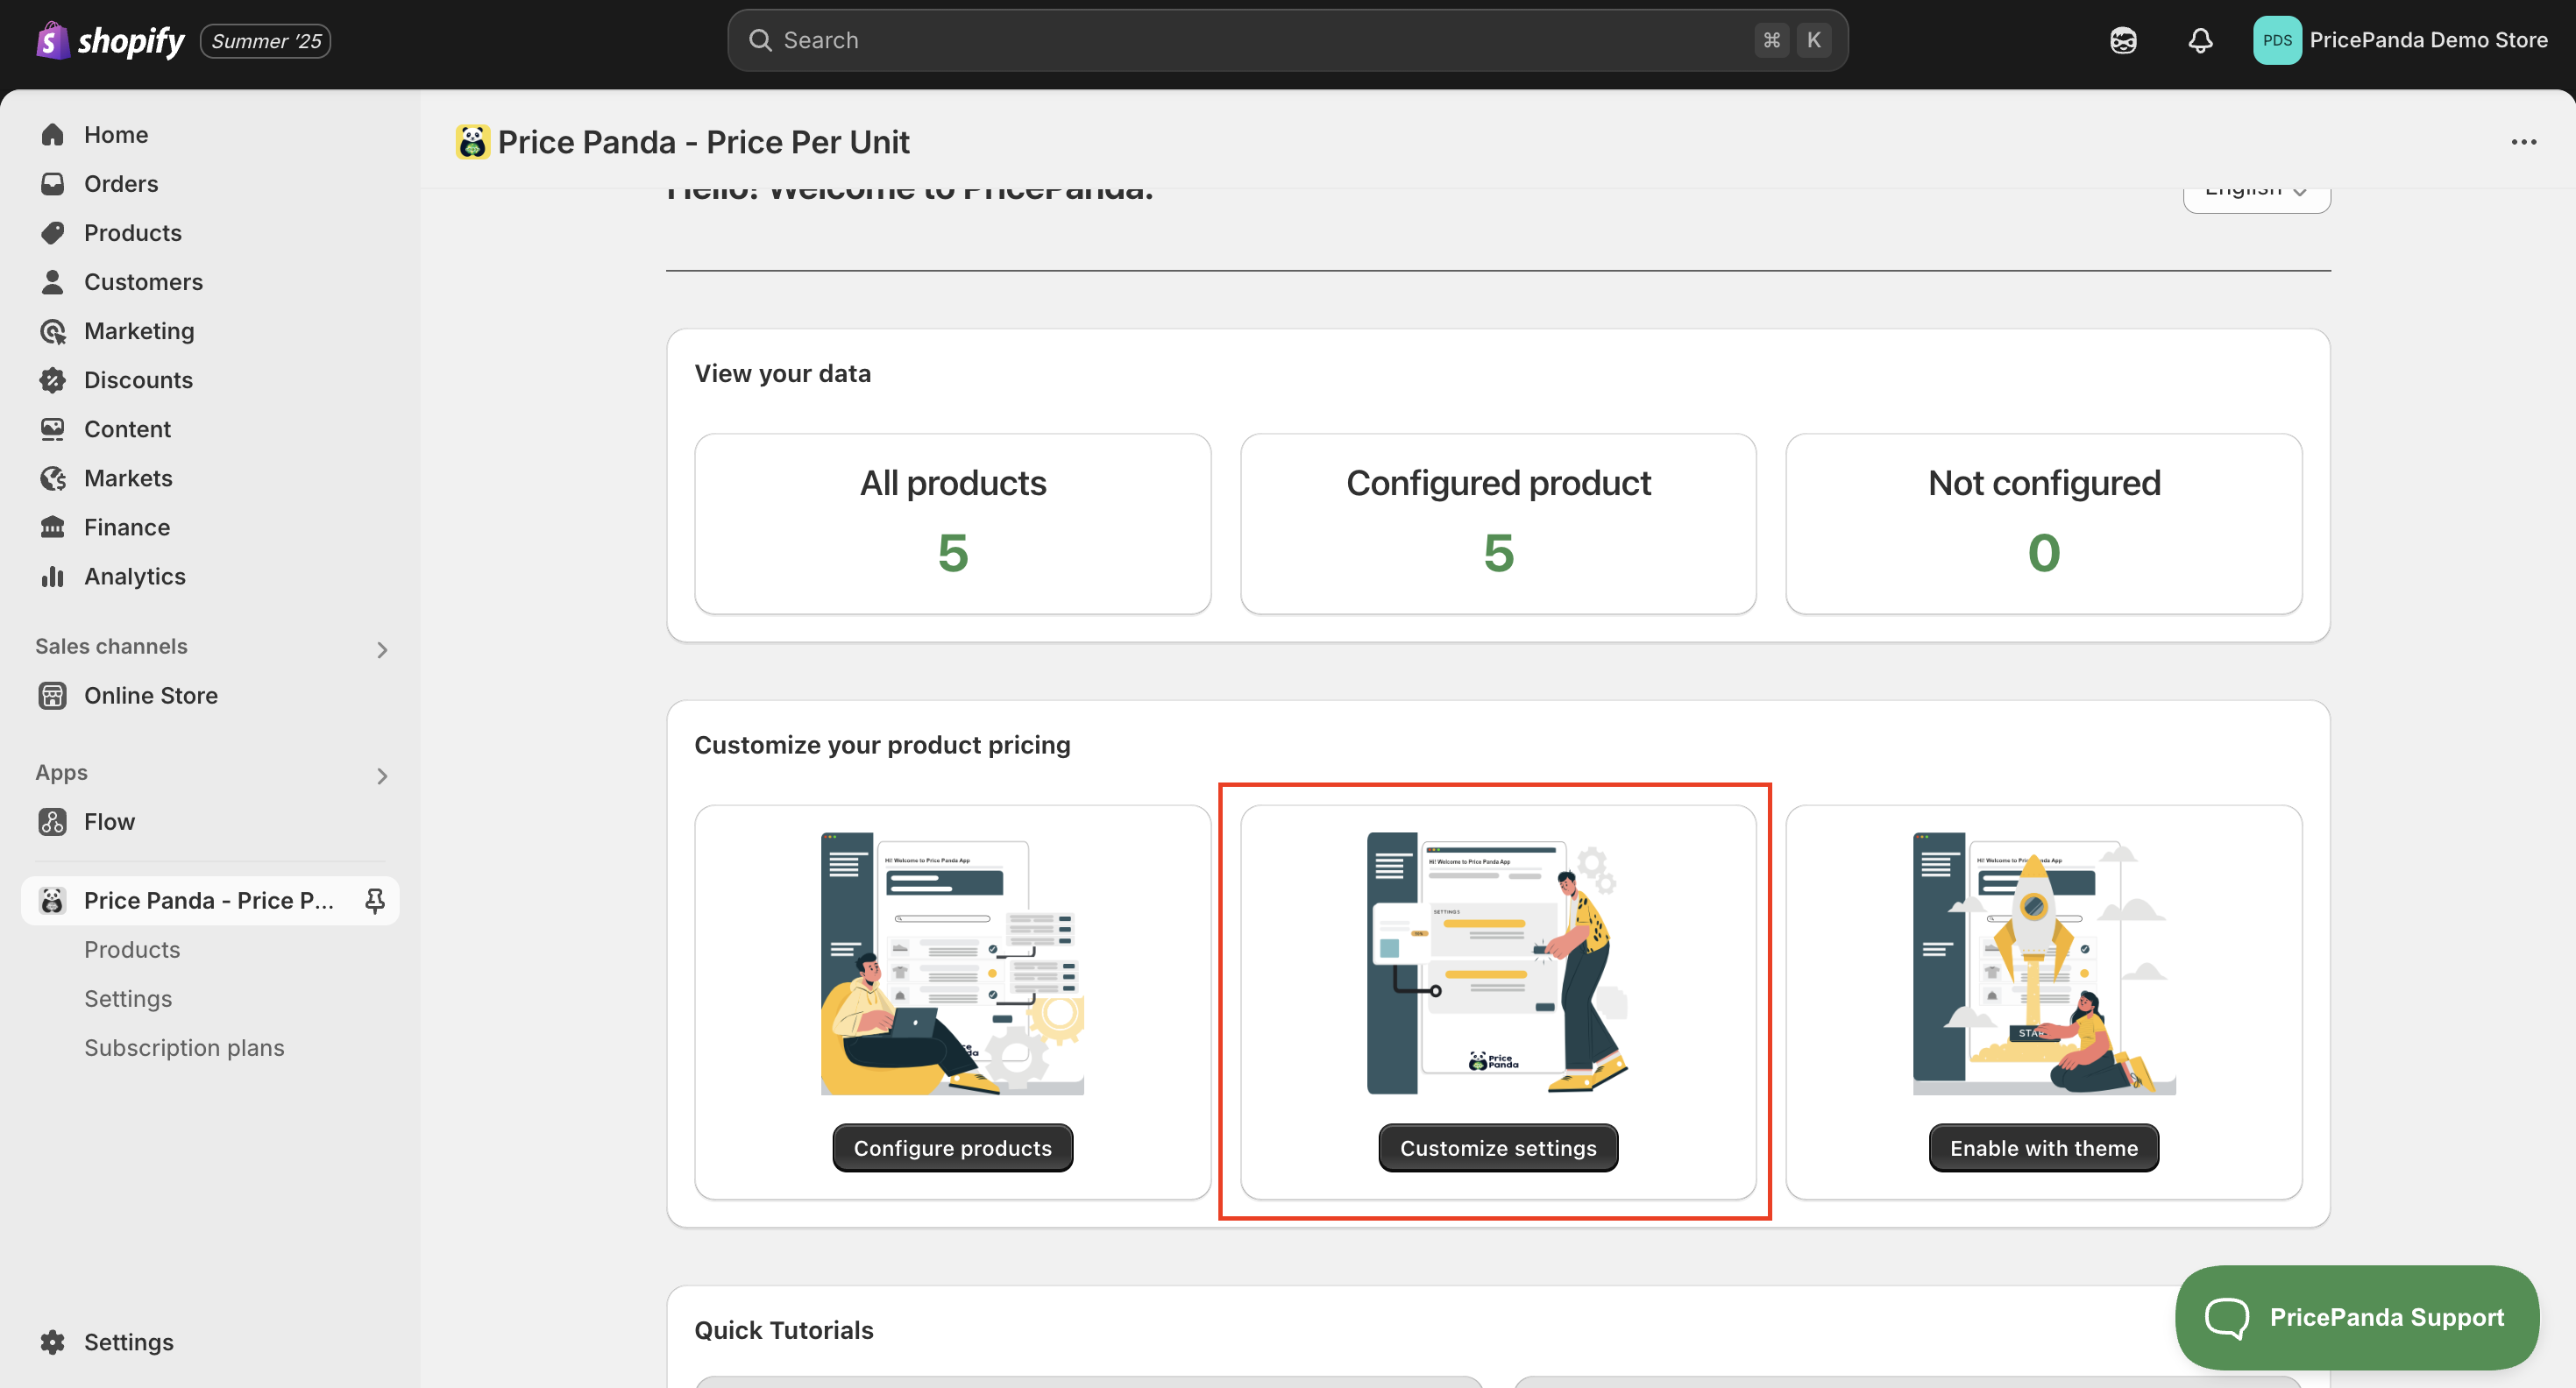Click the chat bubble in PricePanda Support
This screenshot has height=1388, width=2576.
(x=2227, y=1317)
